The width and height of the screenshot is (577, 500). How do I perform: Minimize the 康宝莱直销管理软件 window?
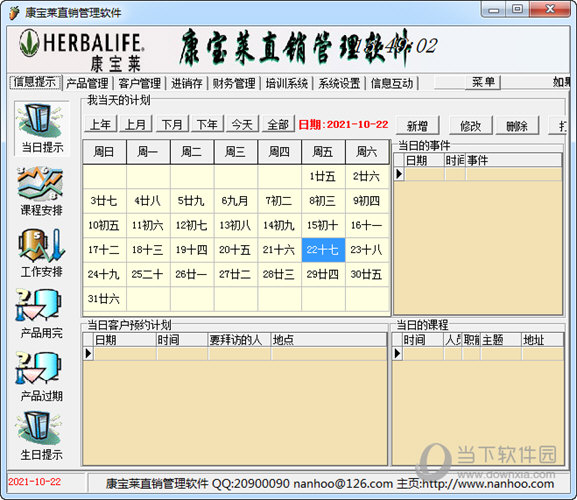point(494,10)
